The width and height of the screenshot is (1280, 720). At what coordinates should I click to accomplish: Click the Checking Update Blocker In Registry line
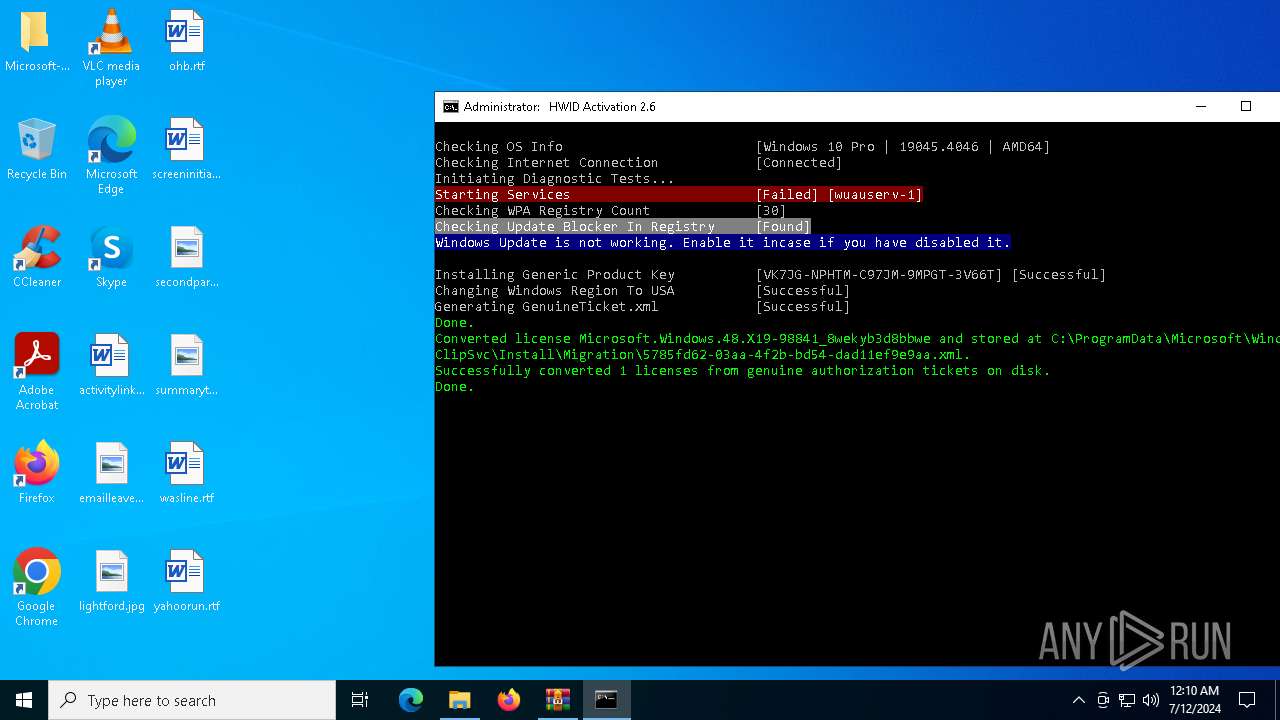coord(622,227)
